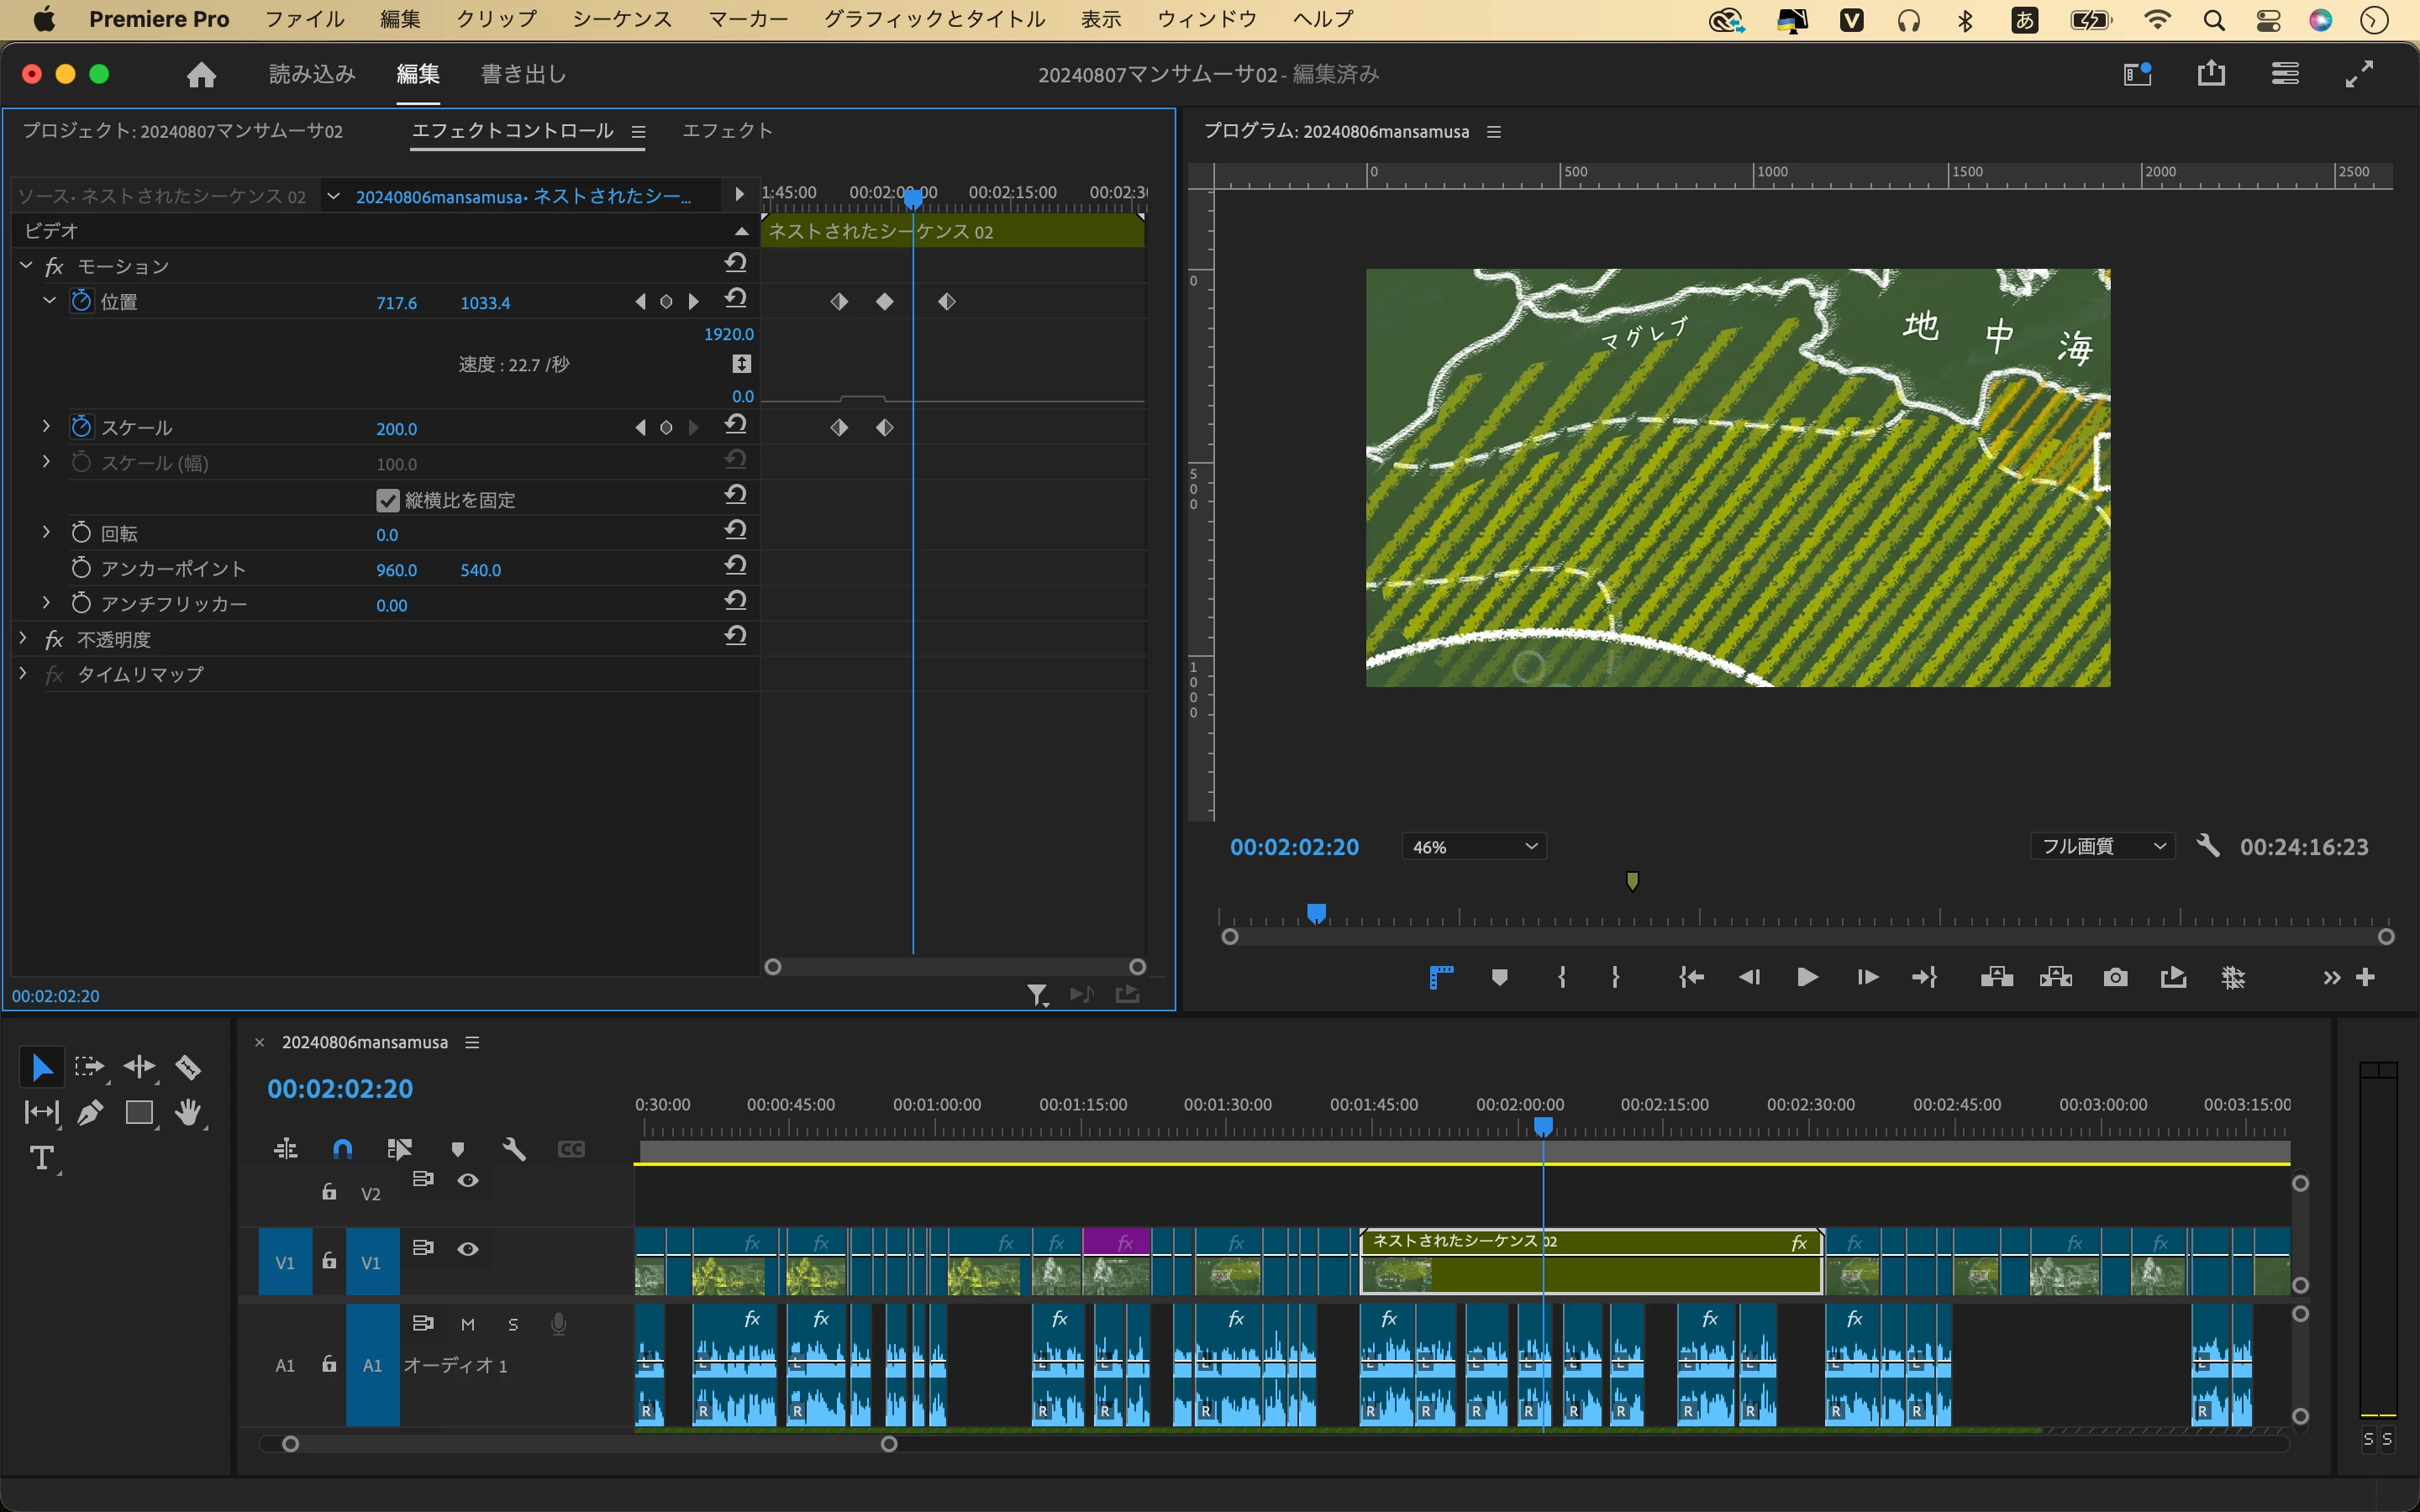2420x1512 pixels.
Task: Mute the A1 audio track
Action: pyautogui.click(x=467, y=1324)
